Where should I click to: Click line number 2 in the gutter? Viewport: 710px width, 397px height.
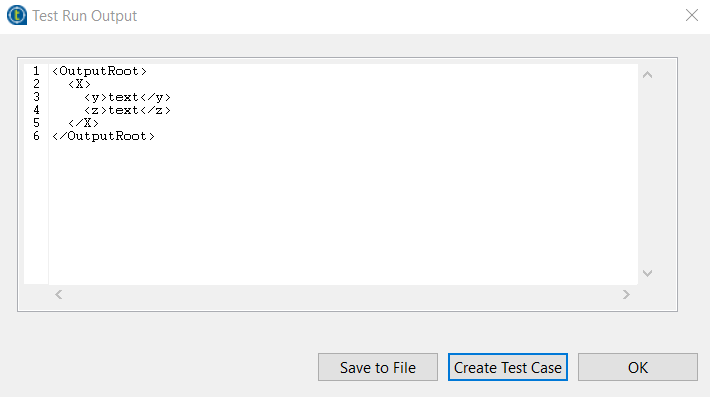pyautogui.click(x=36, y=84)
